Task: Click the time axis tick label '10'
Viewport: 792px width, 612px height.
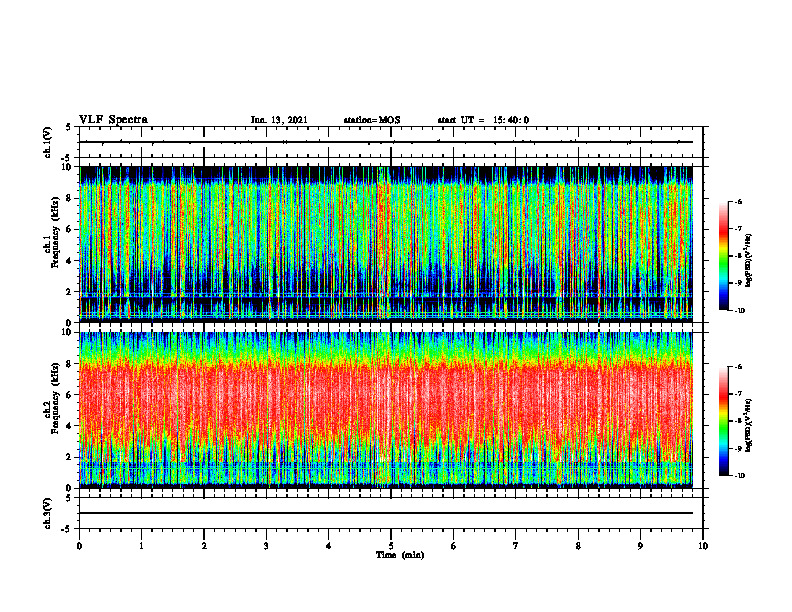Action: pyautogui.click(x=703, y=546)
